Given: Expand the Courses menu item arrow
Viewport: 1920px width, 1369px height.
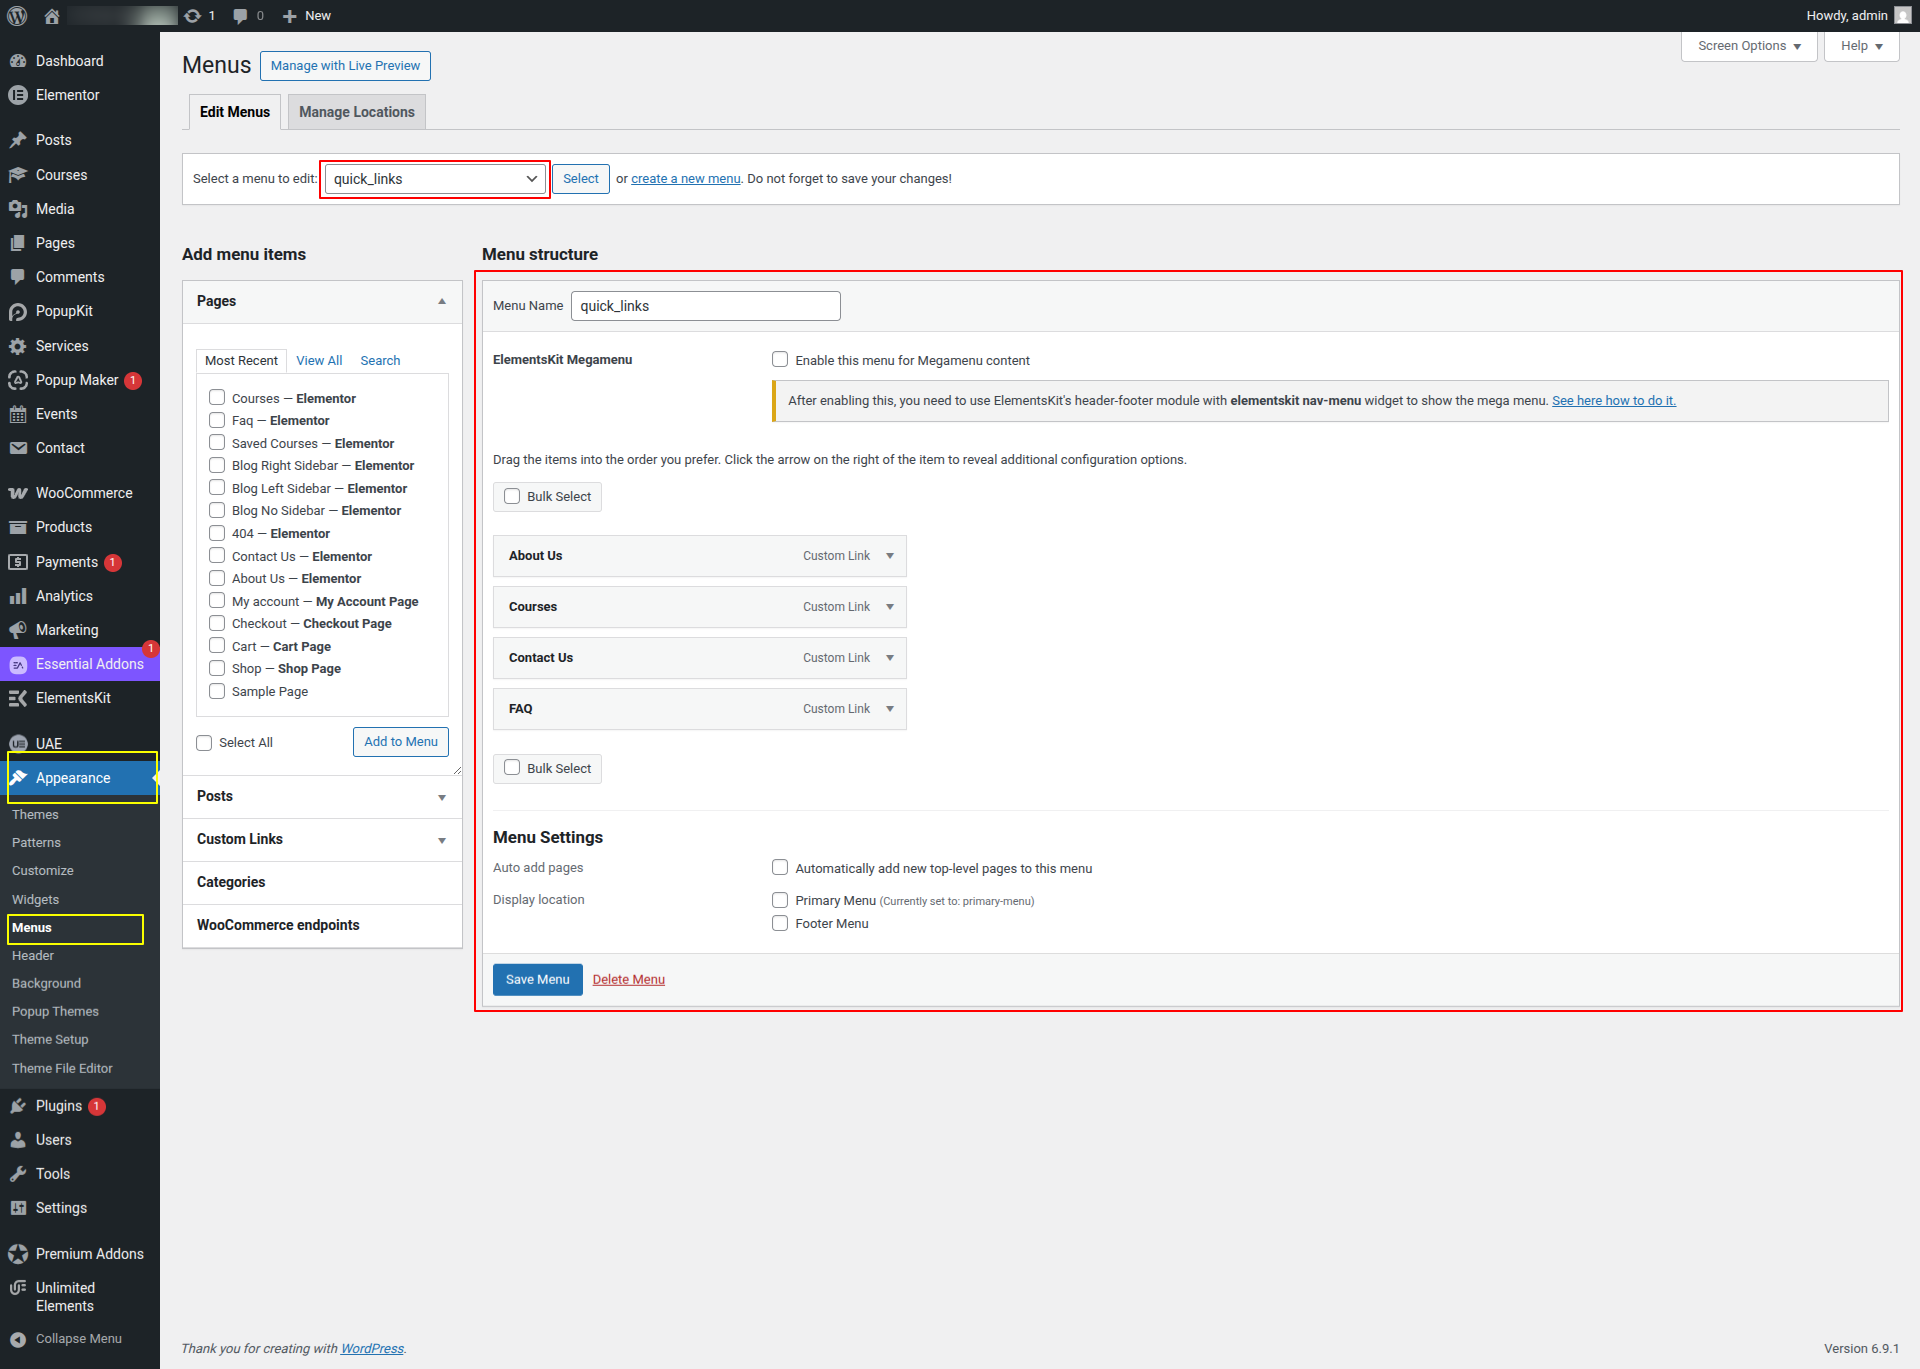Looking at the screenshot, I should click(x=889, y=607).
